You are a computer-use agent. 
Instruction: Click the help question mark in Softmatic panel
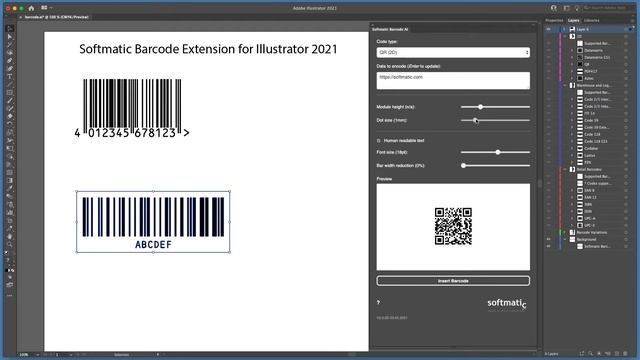tap(378, 302)
